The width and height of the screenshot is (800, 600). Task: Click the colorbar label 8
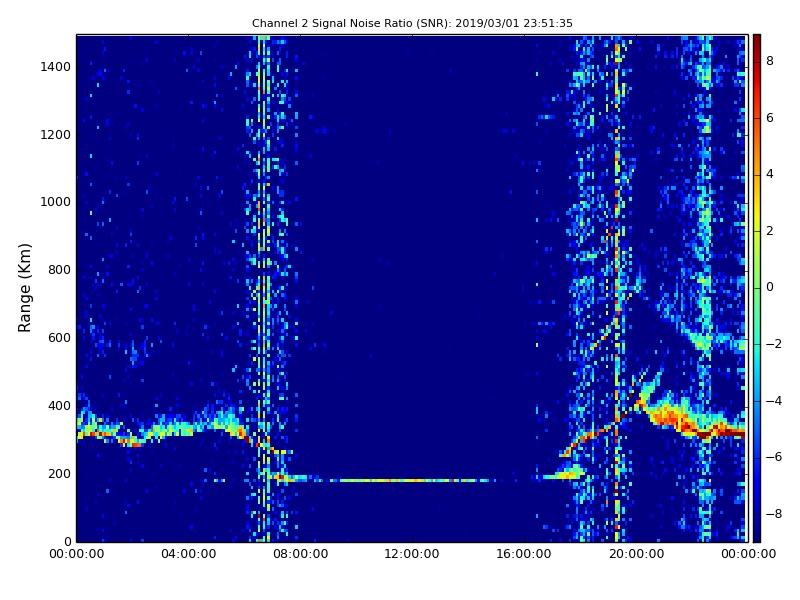coord(770,61)
